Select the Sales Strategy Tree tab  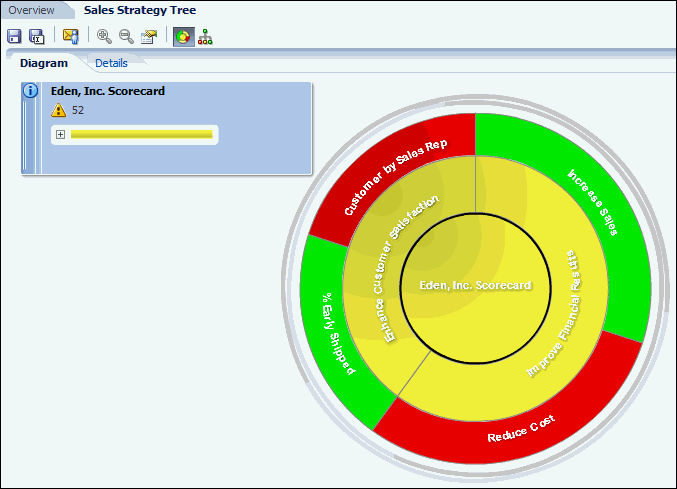coord(140,10)
